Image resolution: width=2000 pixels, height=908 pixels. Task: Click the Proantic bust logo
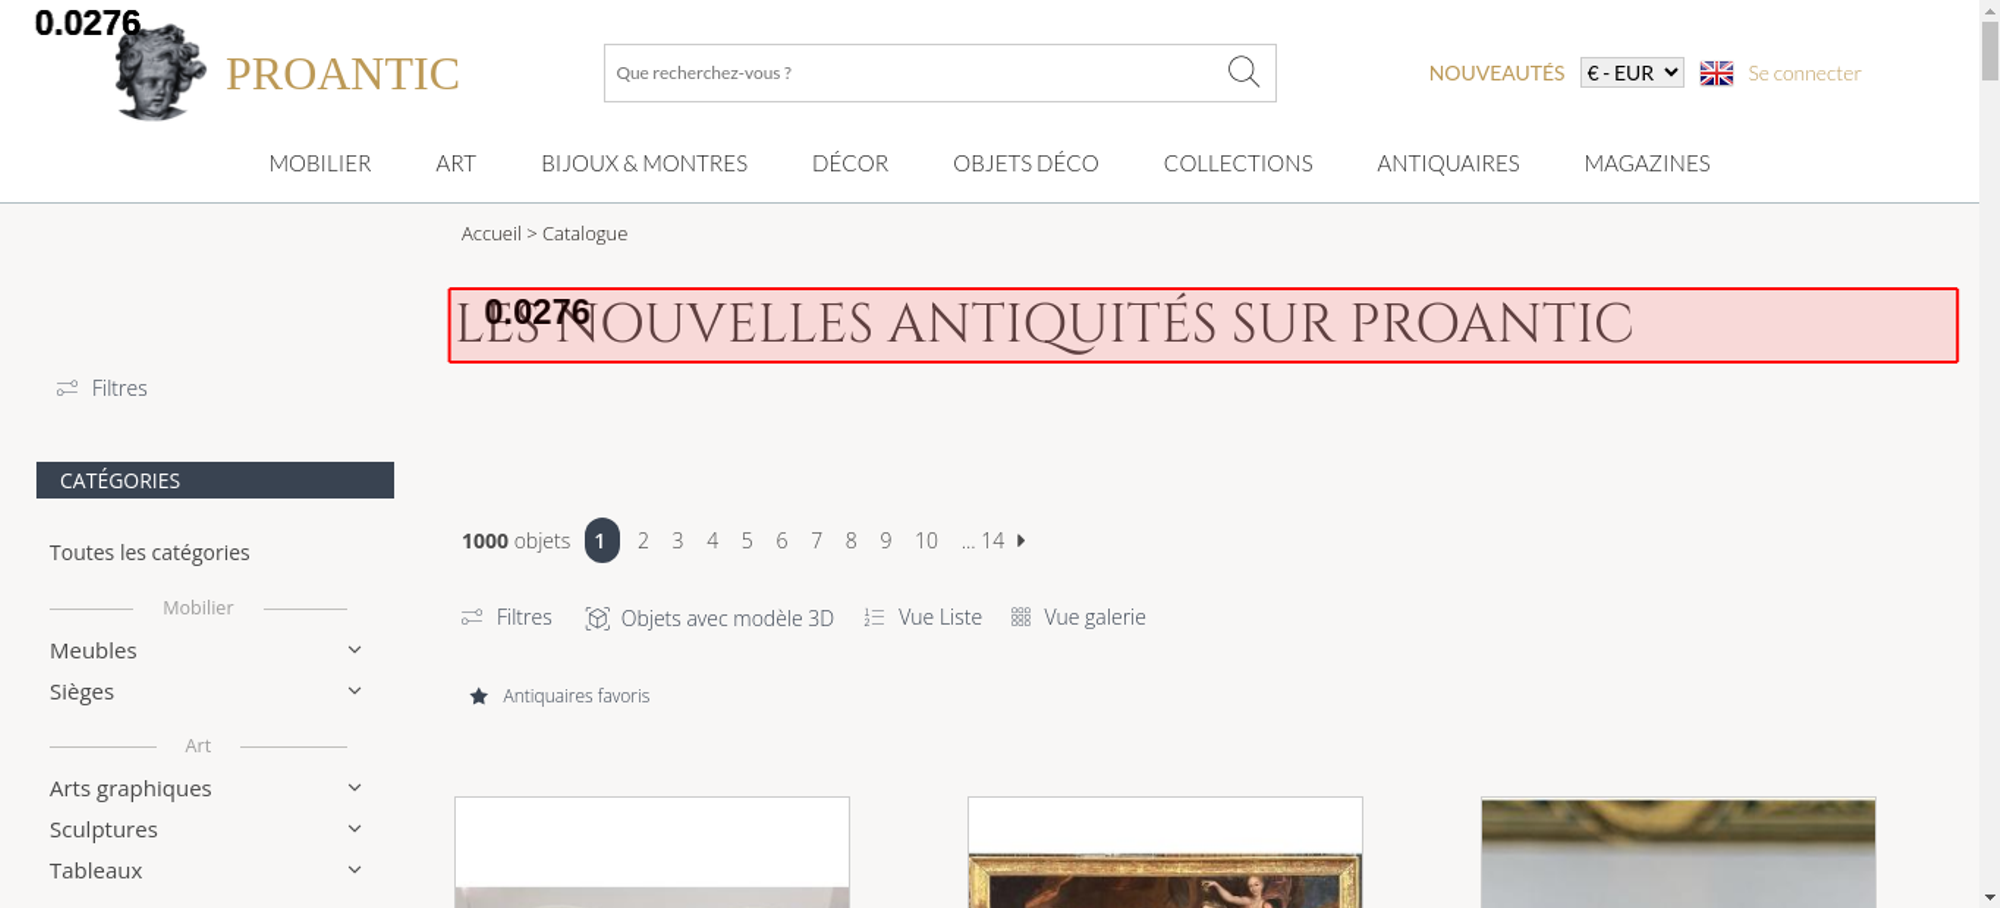click(159, 72)
